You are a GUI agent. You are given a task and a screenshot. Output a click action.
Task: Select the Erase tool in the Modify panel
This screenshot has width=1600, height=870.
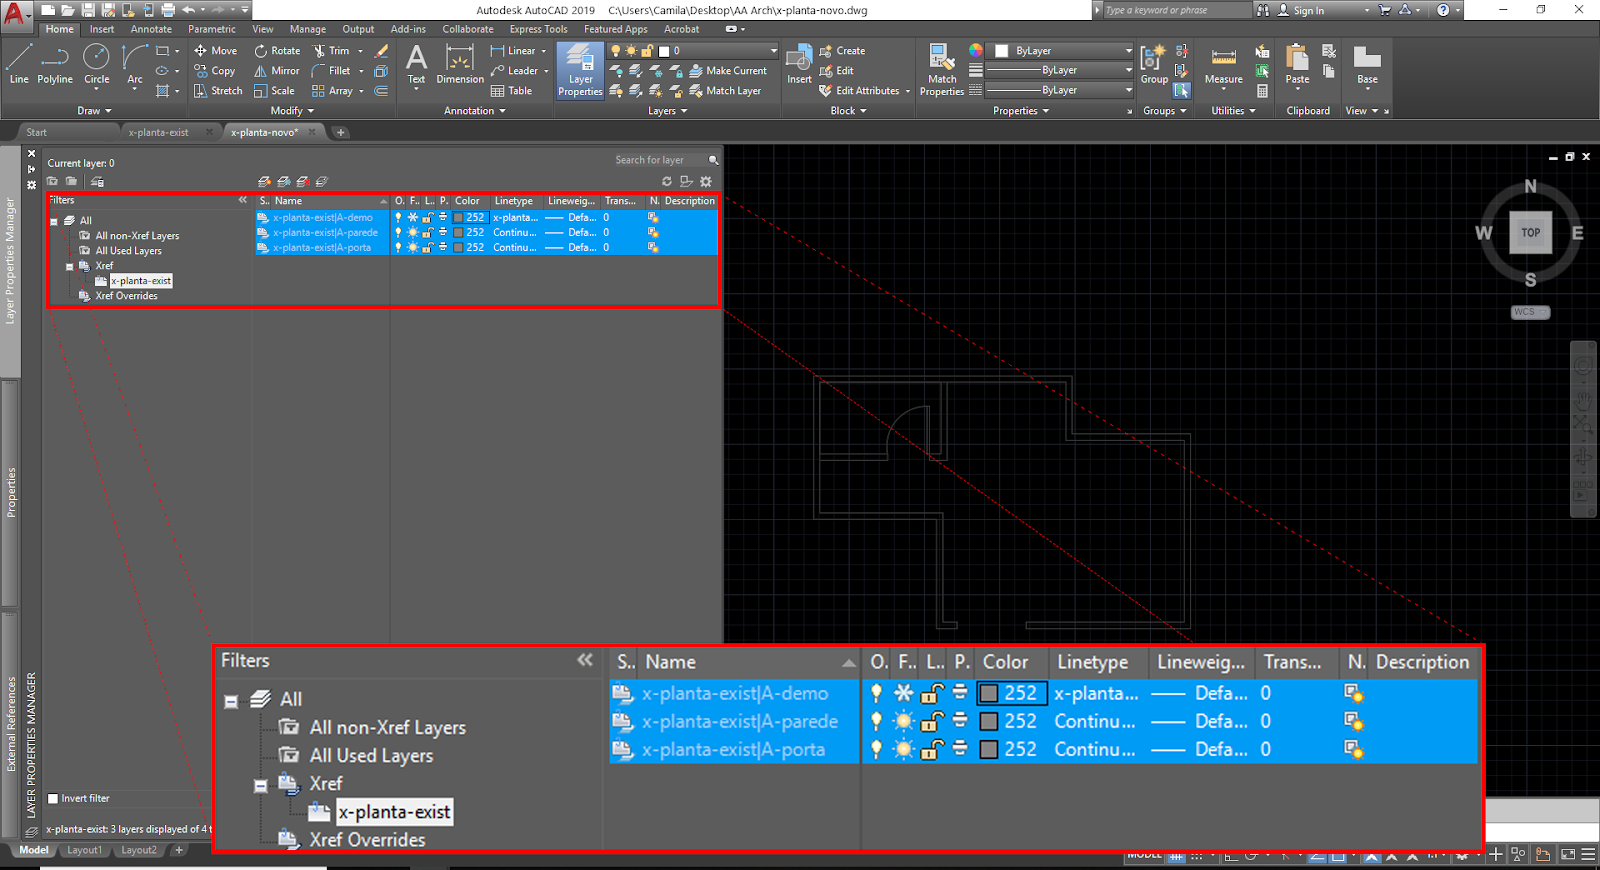381,51
